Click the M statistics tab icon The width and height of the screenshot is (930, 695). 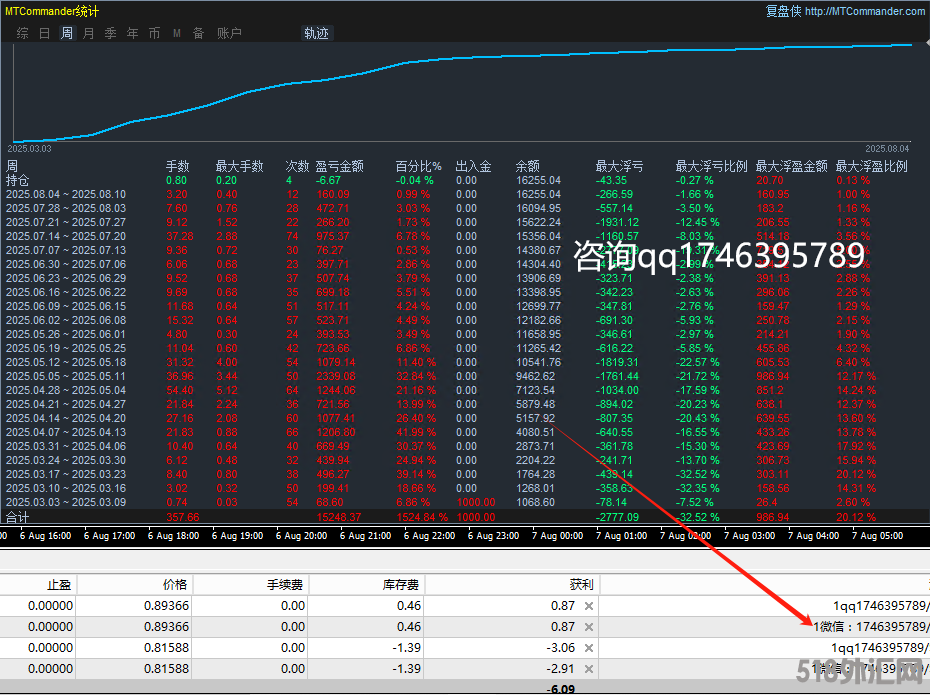click(x=176, y=33)
